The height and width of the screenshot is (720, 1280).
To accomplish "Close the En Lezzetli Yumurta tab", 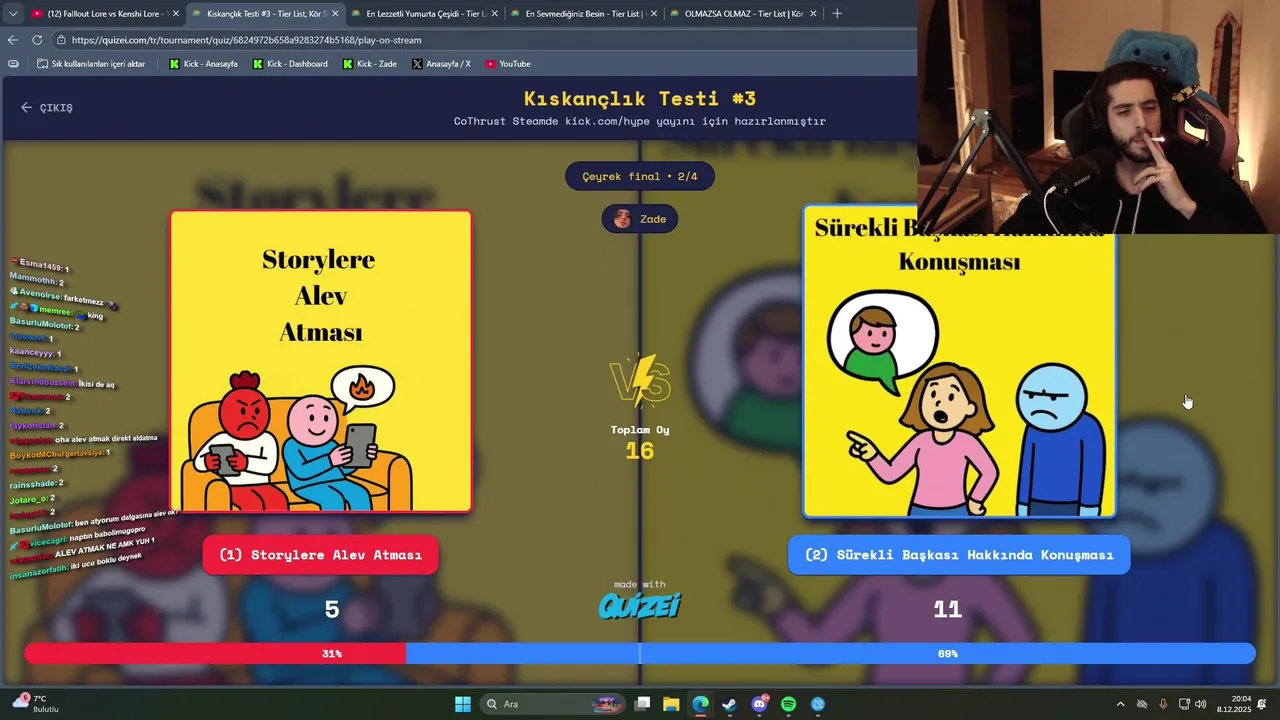I will click(495, 13).
